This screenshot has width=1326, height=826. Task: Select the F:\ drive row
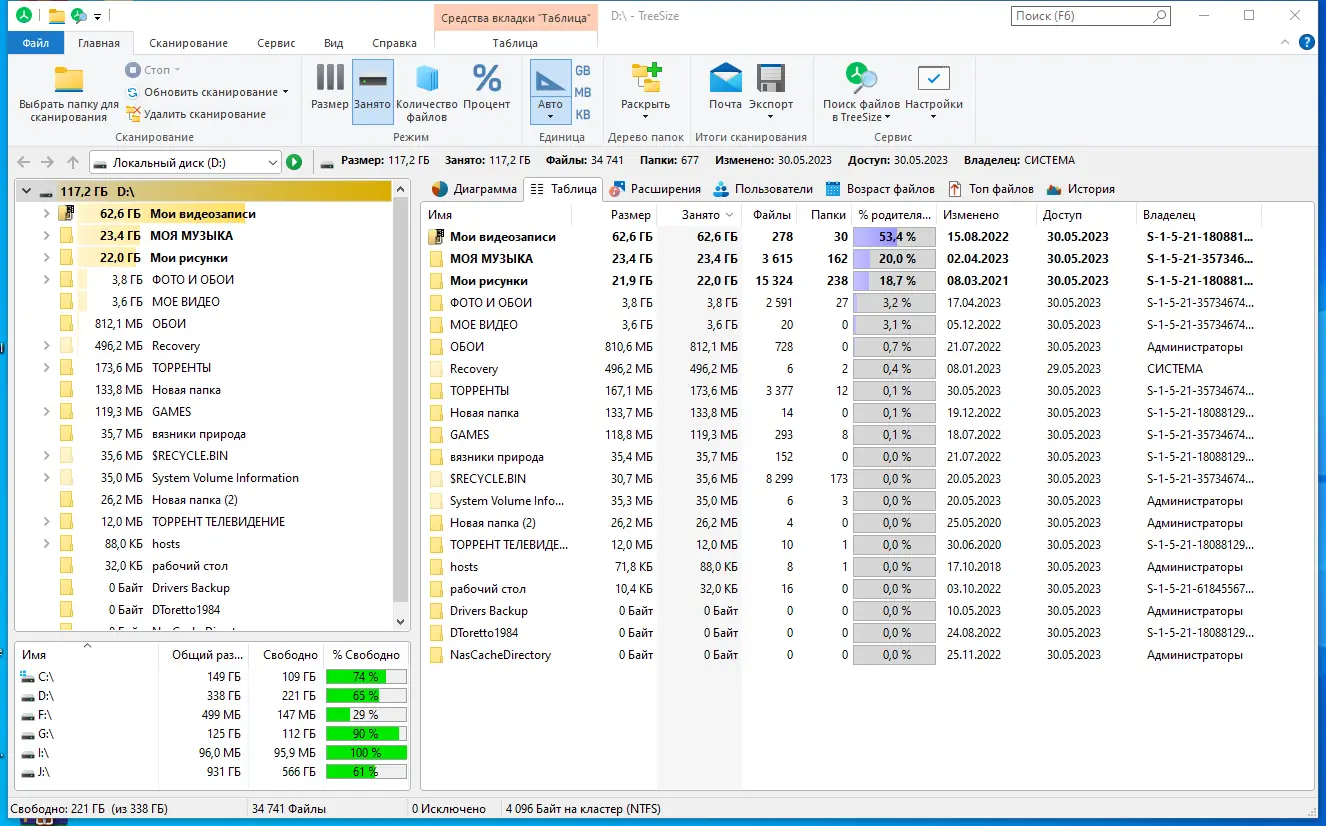[212, 715]
